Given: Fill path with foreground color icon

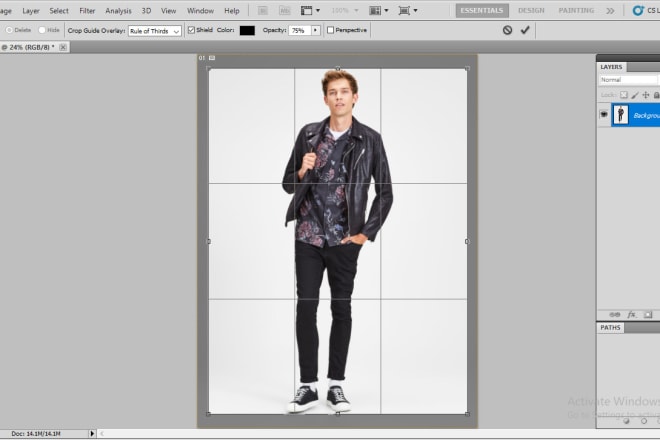Looking at the screenshot, I should tap(626, 421).
